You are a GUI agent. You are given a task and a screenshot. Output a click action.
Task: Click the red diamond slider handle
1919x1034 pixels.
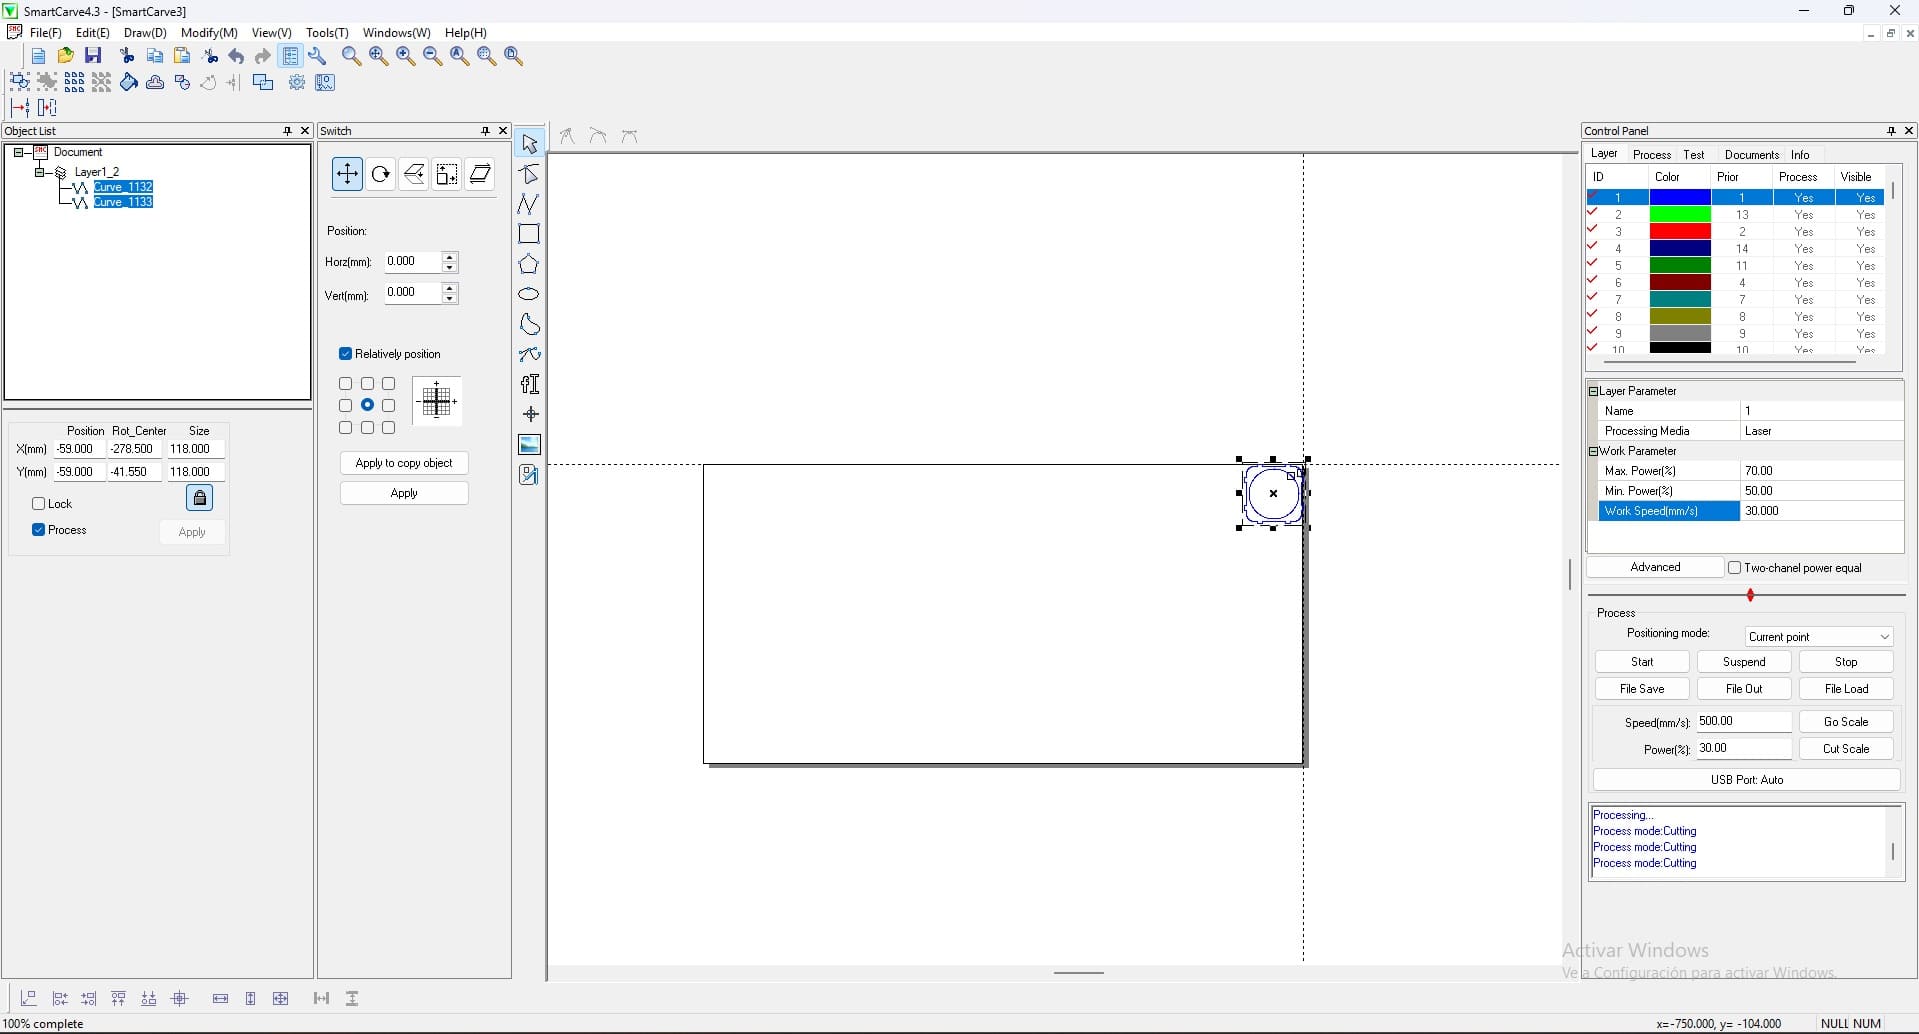(x=1750, y=595)
